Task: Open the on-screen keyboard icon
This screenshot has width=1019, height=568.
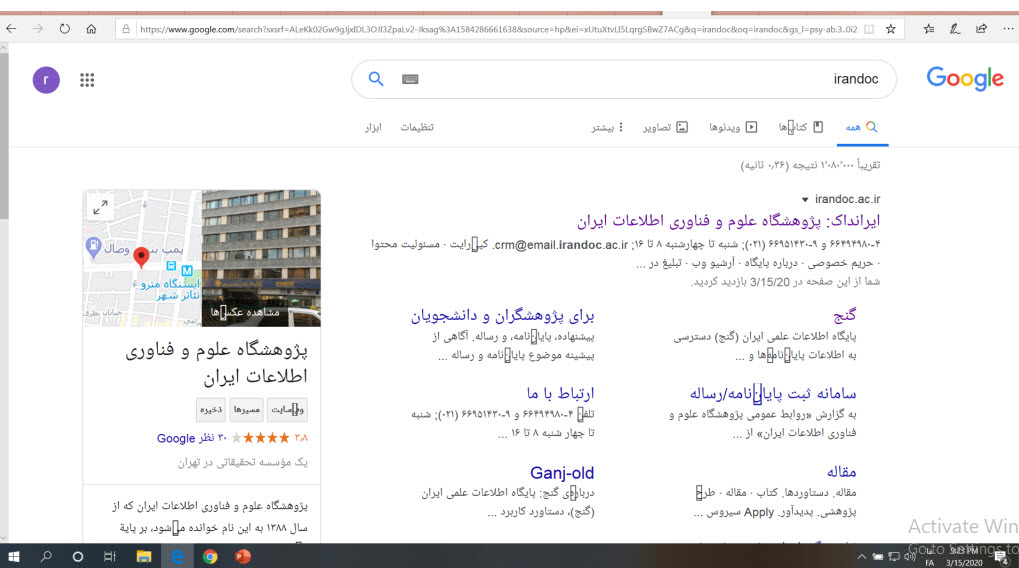Action: pos(410,79)
